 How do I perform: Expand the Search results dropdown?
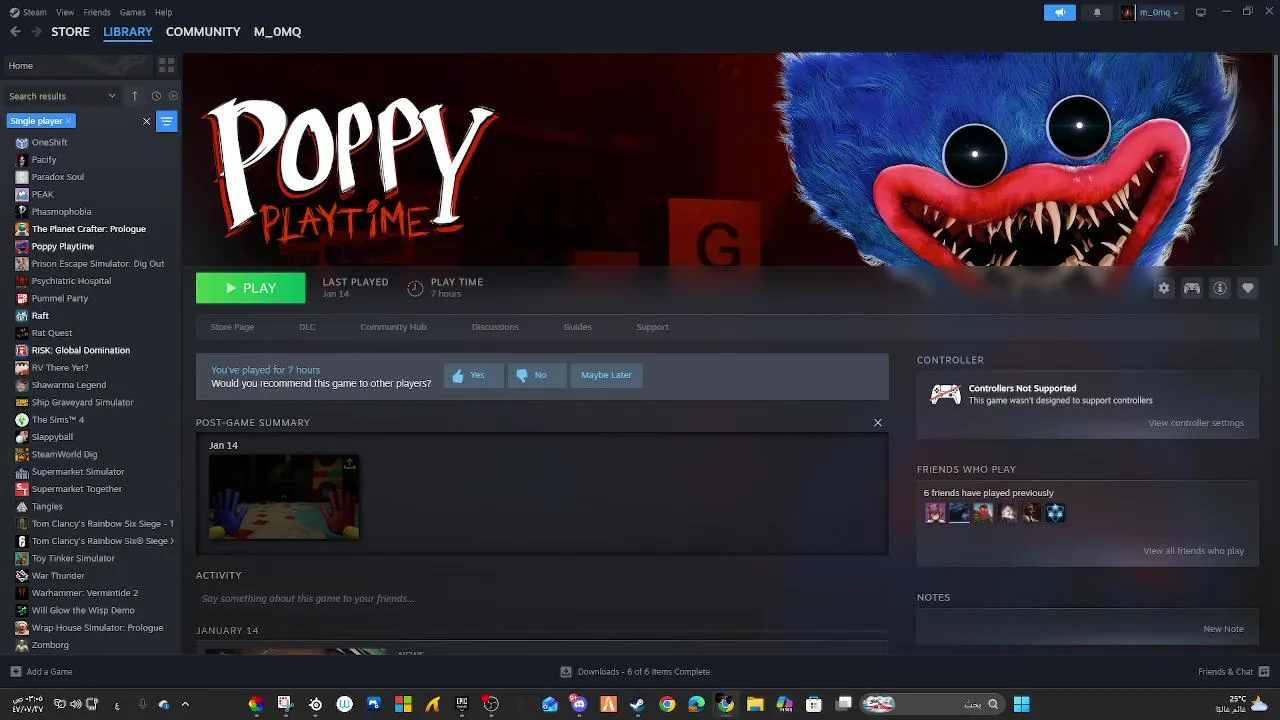coord(63,96)
